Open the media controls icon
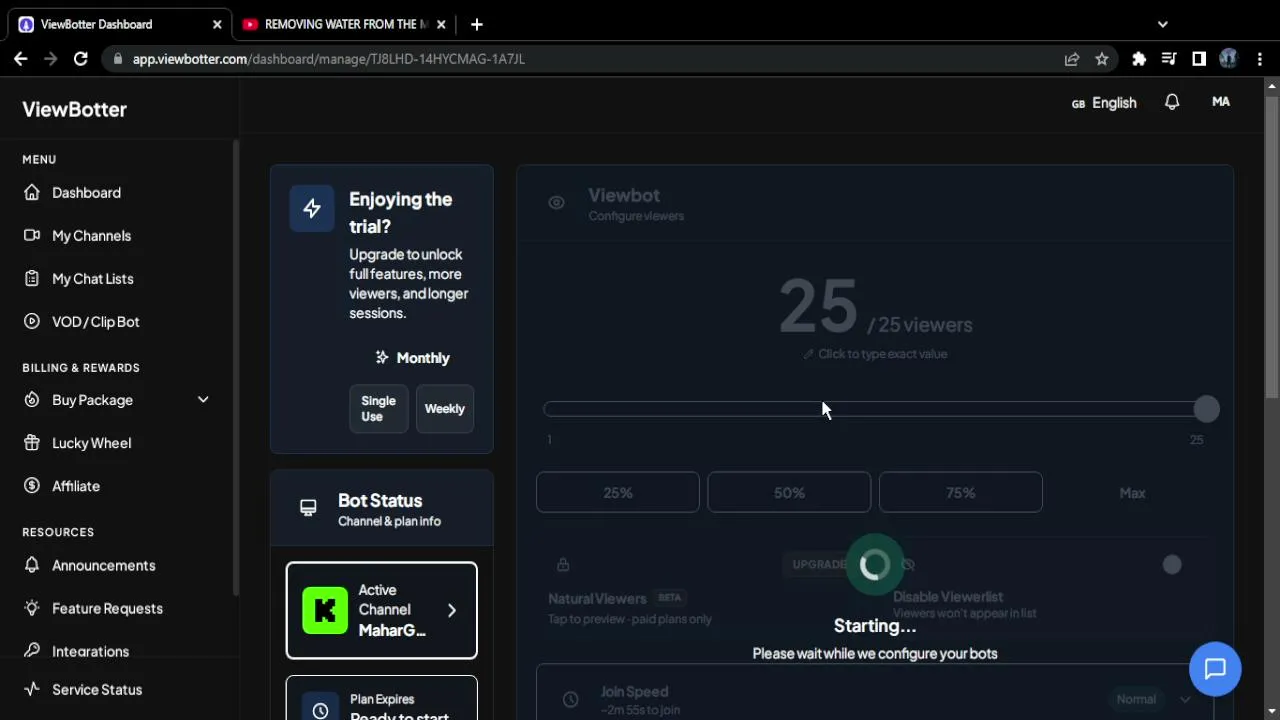Screen dimensions: 1280x720 [x=1169, y=59]
